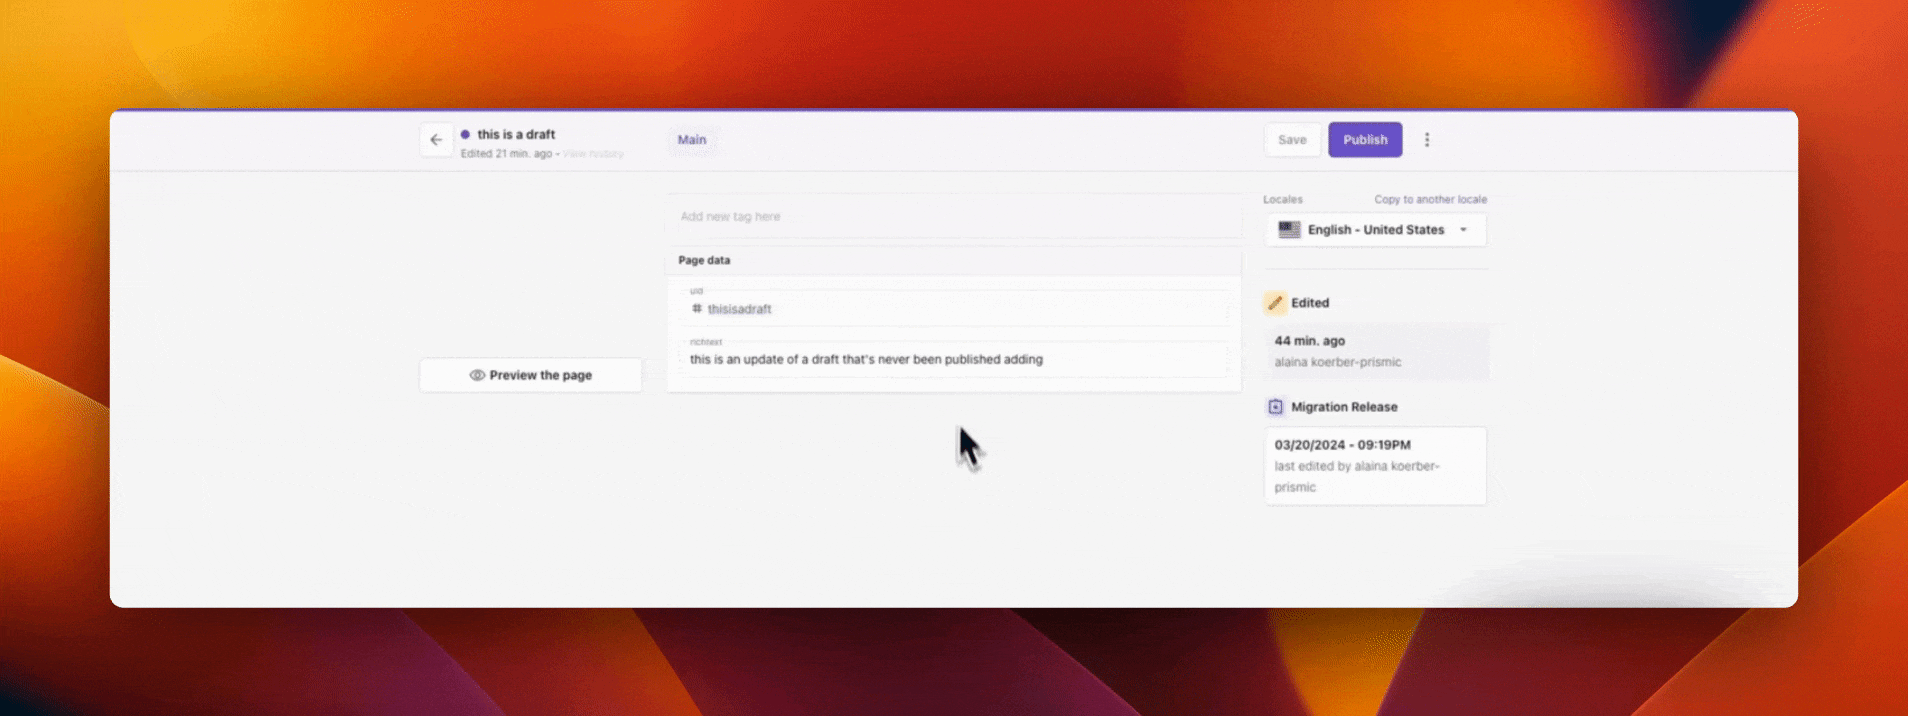Open the English - United States locale dropdown

coord(1375,230)
